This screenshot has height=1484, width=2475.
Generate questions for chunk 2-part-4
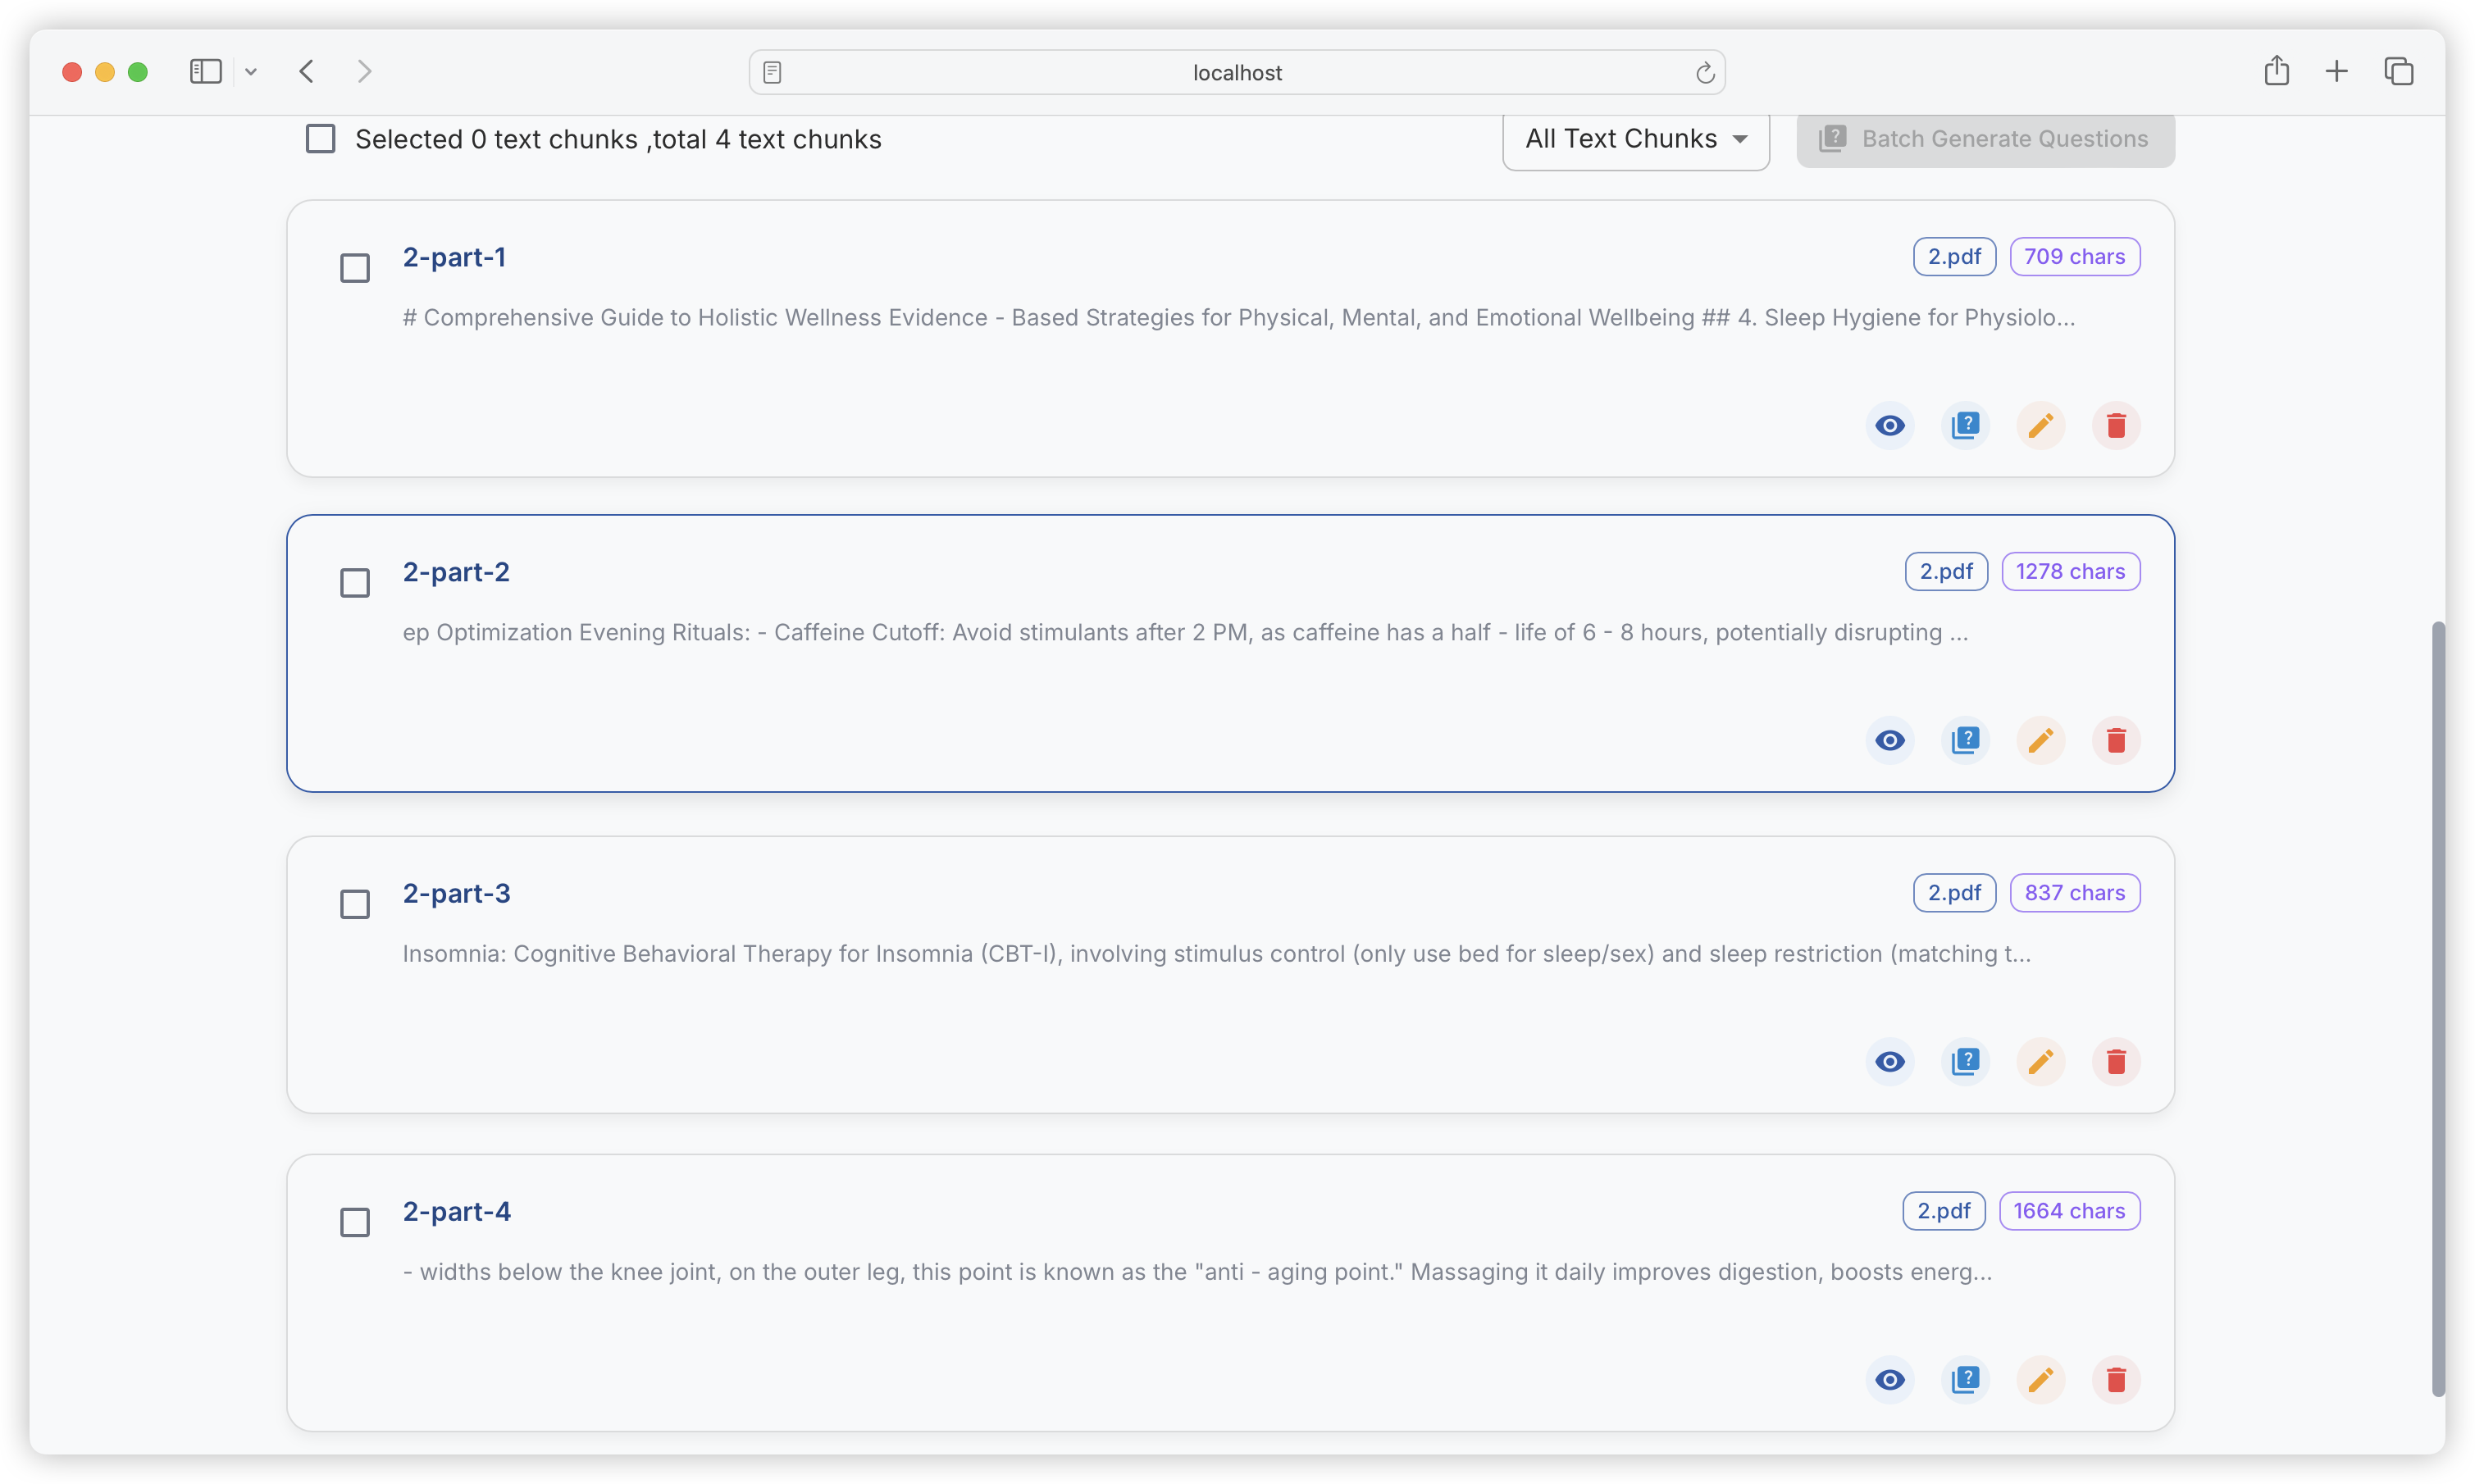coord(1965,1380)
